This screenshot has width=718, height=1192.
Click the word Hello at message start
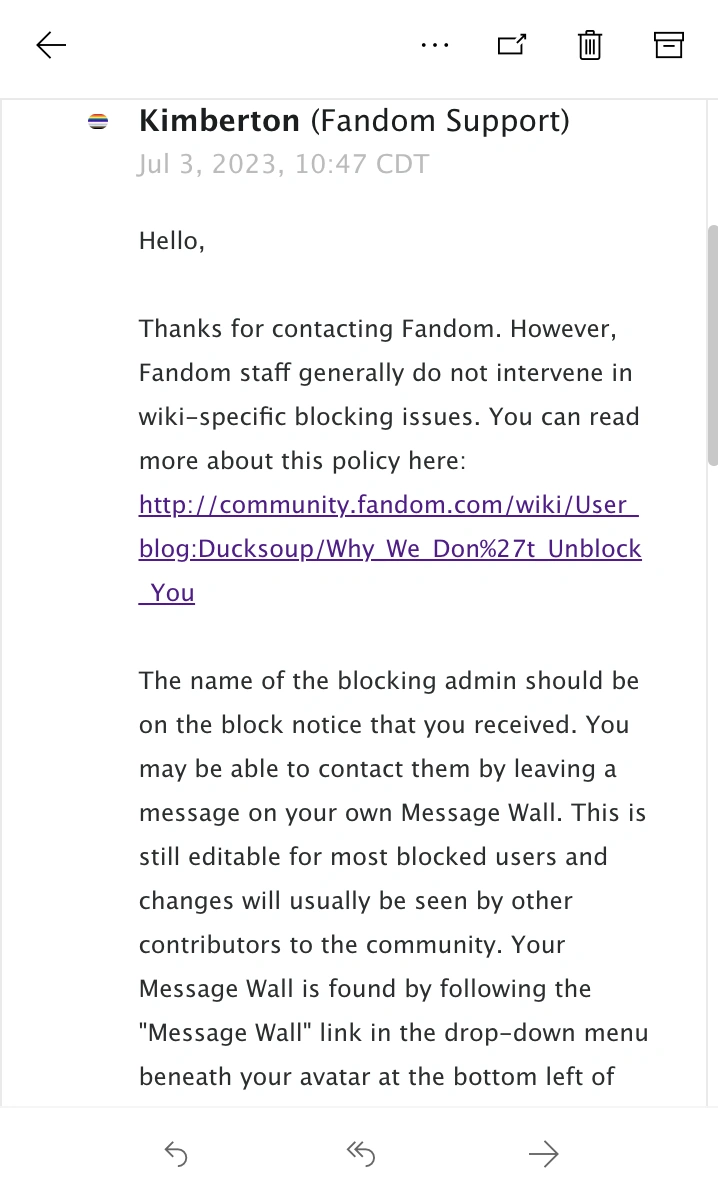click(x=166, y=240)
